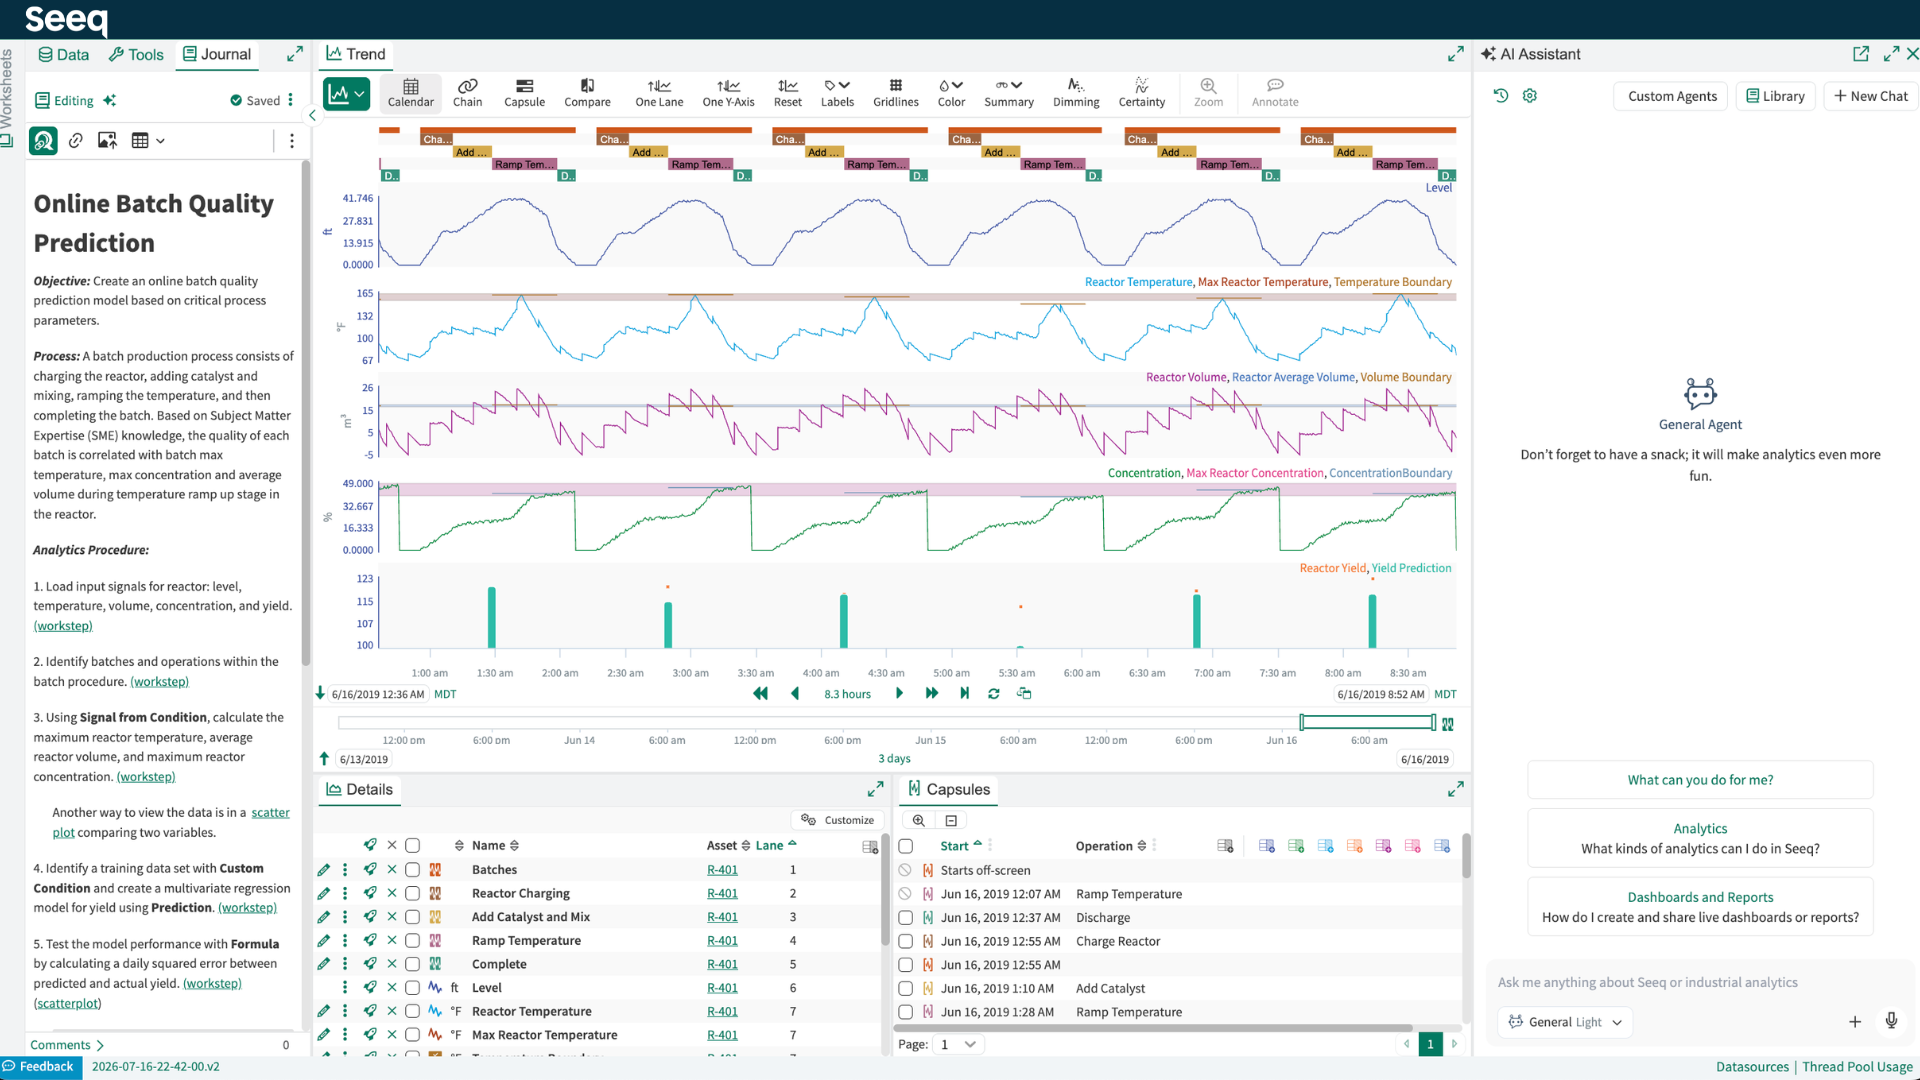Open the General Light agent dropdown

click(x=1565, y=1022)
